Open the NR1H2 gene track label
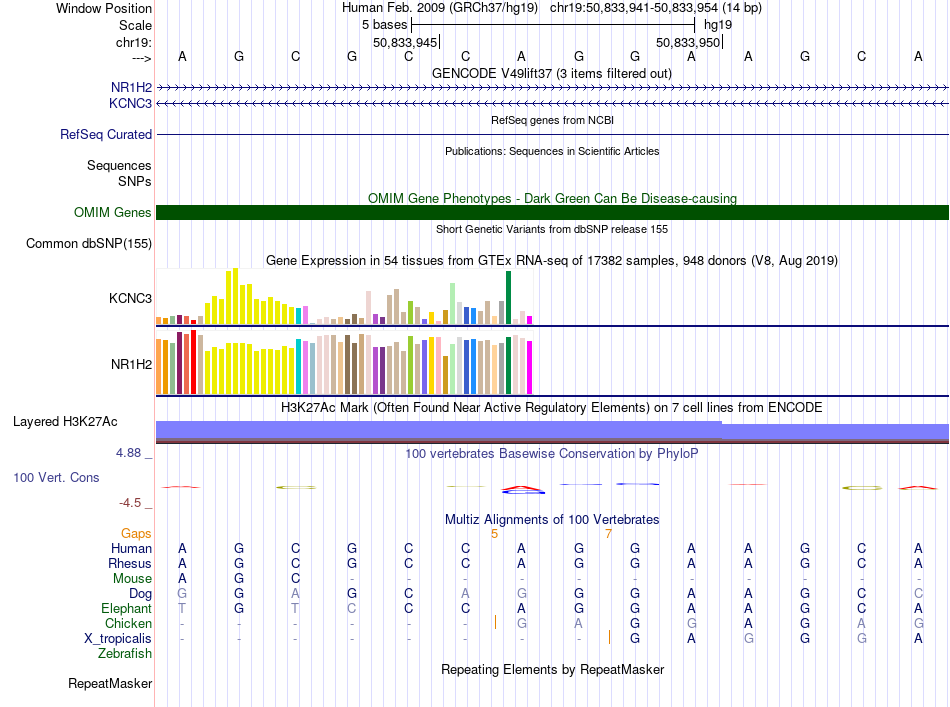The image size is (950, 707). pyautogui.click(x=131, y=87)
